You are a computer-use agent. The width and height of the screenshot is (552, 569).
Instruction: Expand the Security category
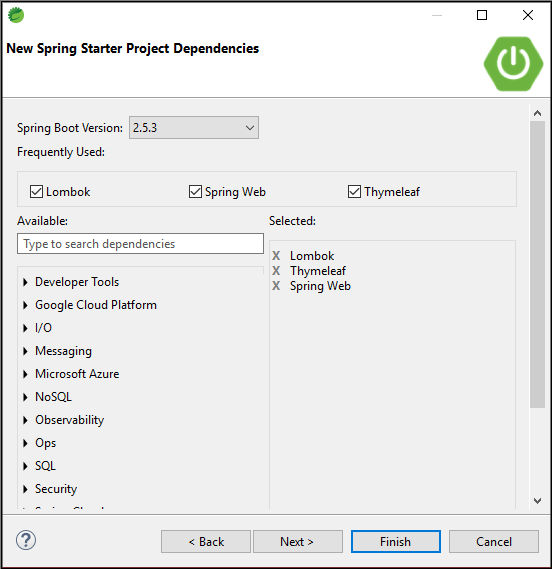25,489
